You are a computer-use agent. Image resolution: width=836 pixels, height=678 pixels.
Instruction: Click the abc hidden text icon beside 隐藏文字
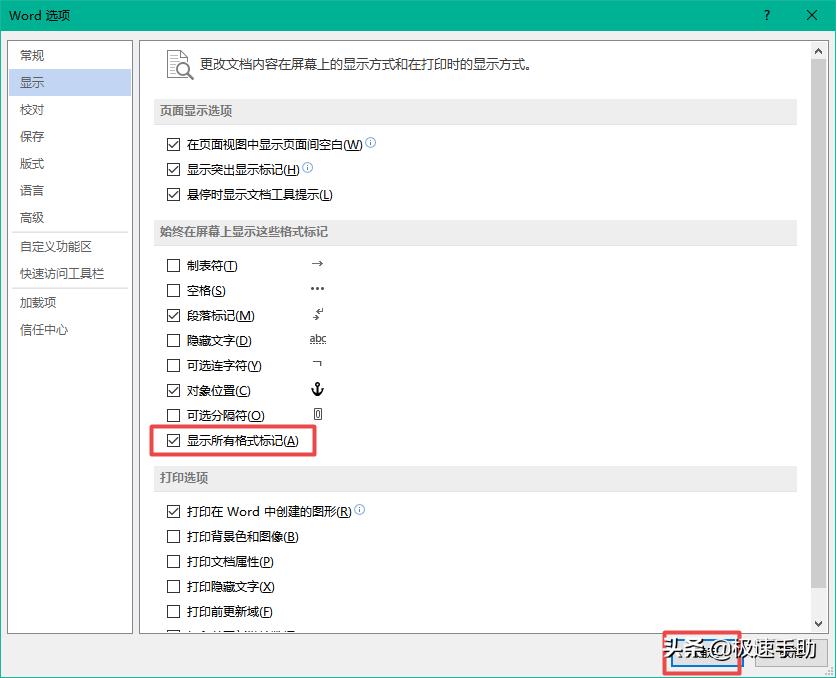pos(318,339)
